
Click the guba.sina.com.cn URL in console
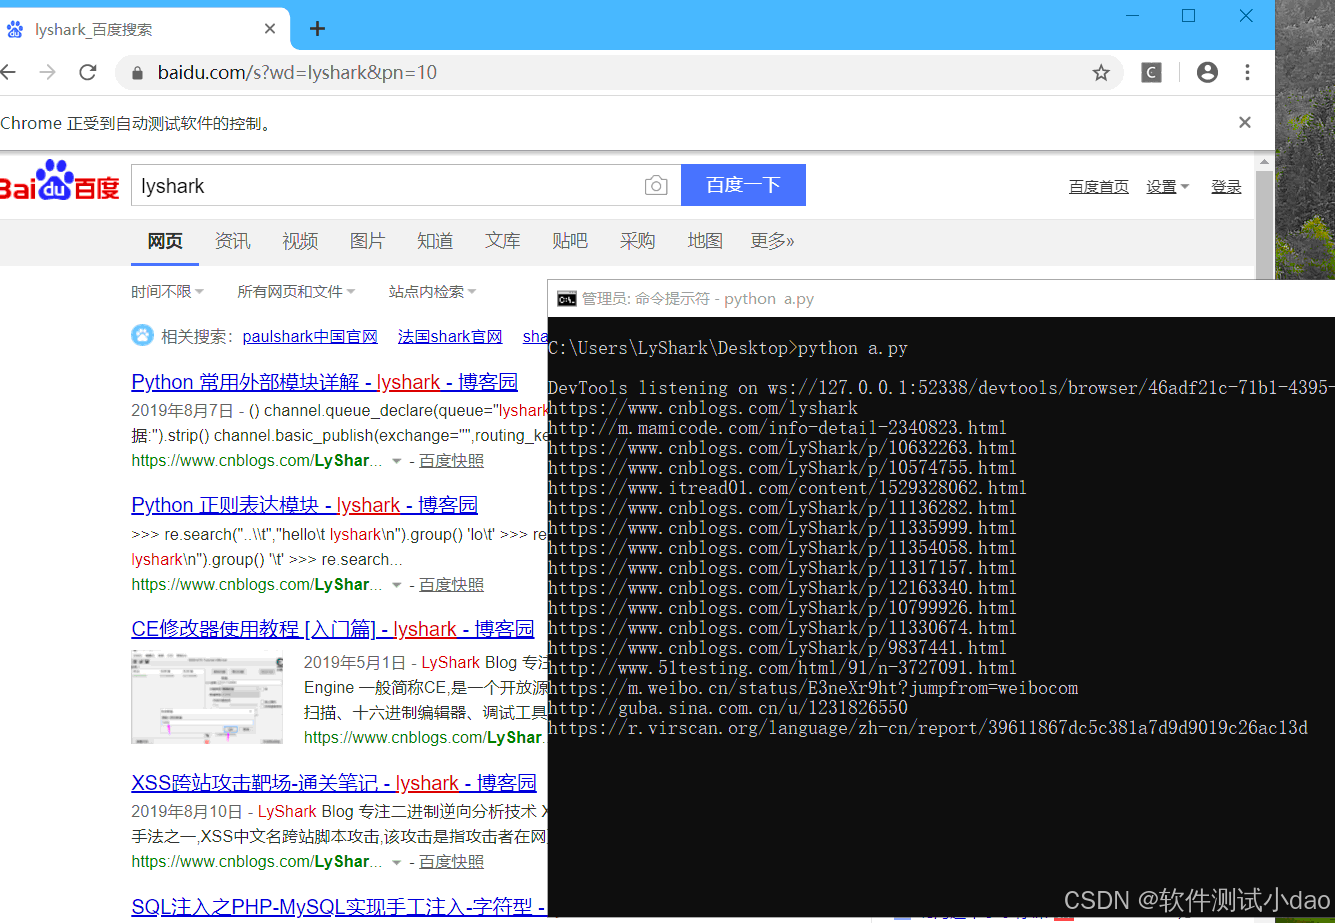[728, 708]
